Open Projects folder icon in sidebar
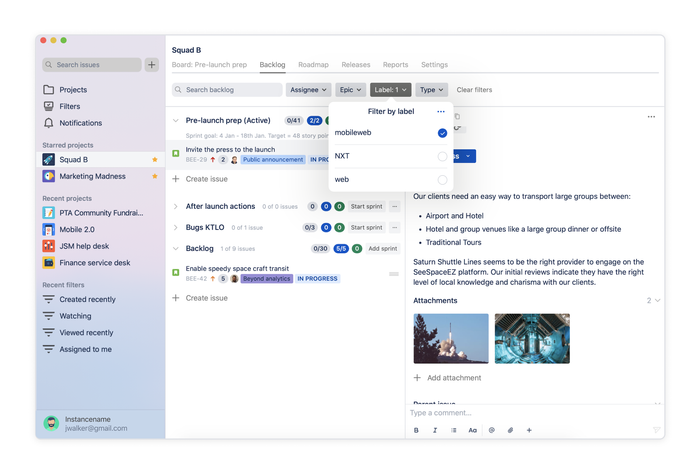The height and width of the screenshot is (474, 700). [x=49, y=90]
